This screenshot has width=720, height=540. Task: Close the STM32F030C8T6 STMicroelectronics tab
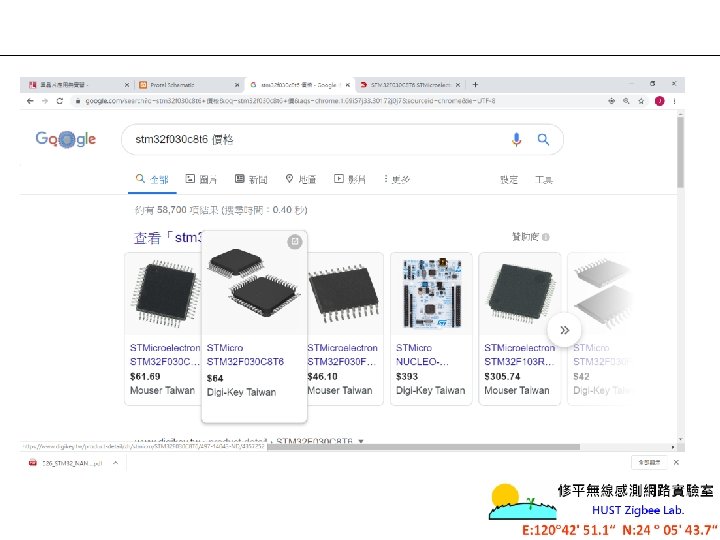(458, 85)
